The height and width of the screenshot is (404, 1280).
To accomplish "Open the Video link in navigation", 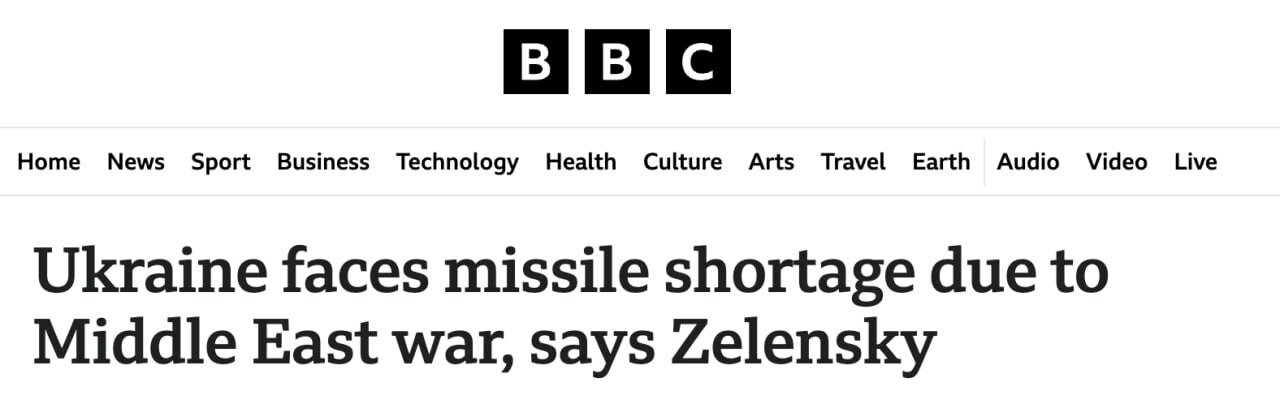I will [1116, 162].
